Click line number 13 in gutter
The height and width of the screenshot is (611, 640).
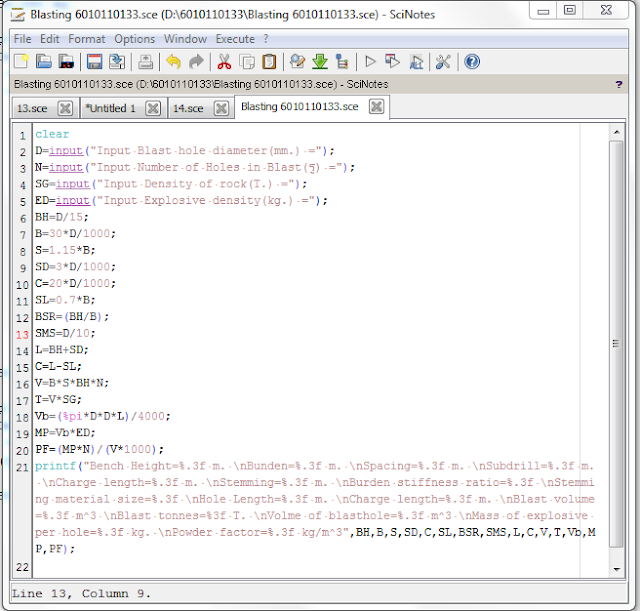pos(22,335)
